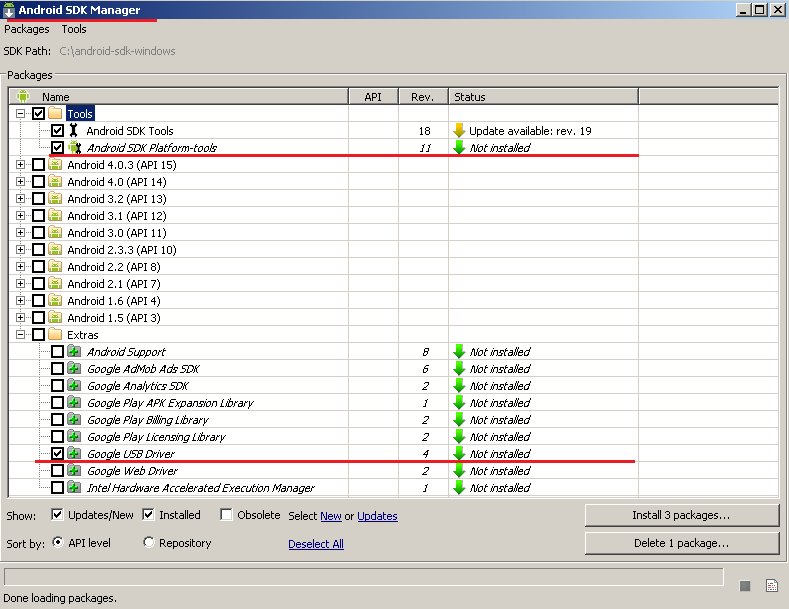The height and width of the screenshot is (609, 789).
Task: Check the Android 4.0.3 (API 15) checkbox
Action: coord(38,165)
